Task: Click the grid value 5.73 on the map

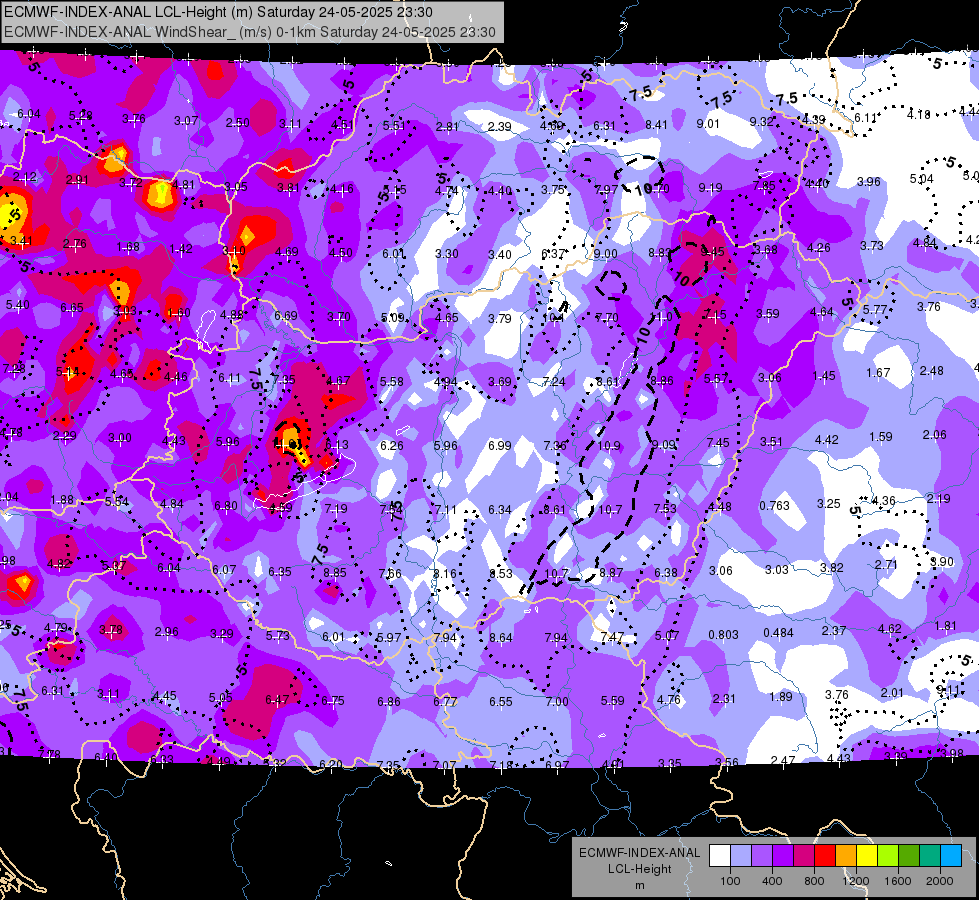Action: click(277, 635)
